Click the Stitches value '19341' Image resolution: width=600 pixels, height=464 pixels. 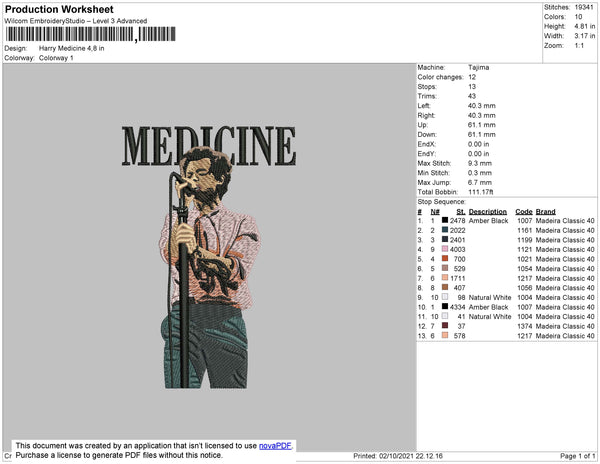click(584, 7)
